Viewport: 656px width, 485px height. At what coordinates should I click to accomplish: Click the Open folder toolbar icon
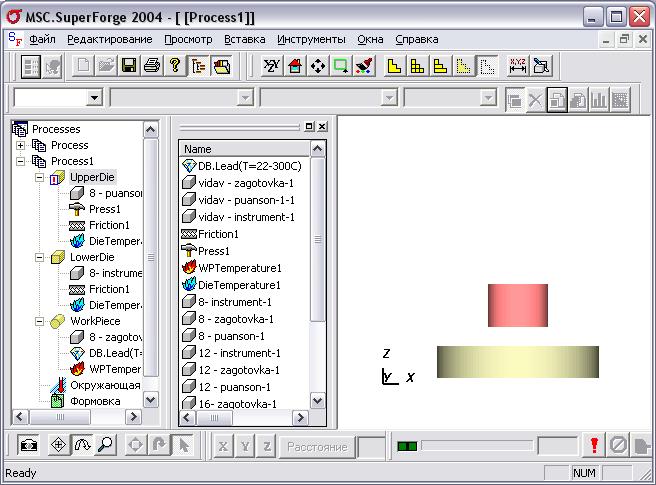[106, 66]
